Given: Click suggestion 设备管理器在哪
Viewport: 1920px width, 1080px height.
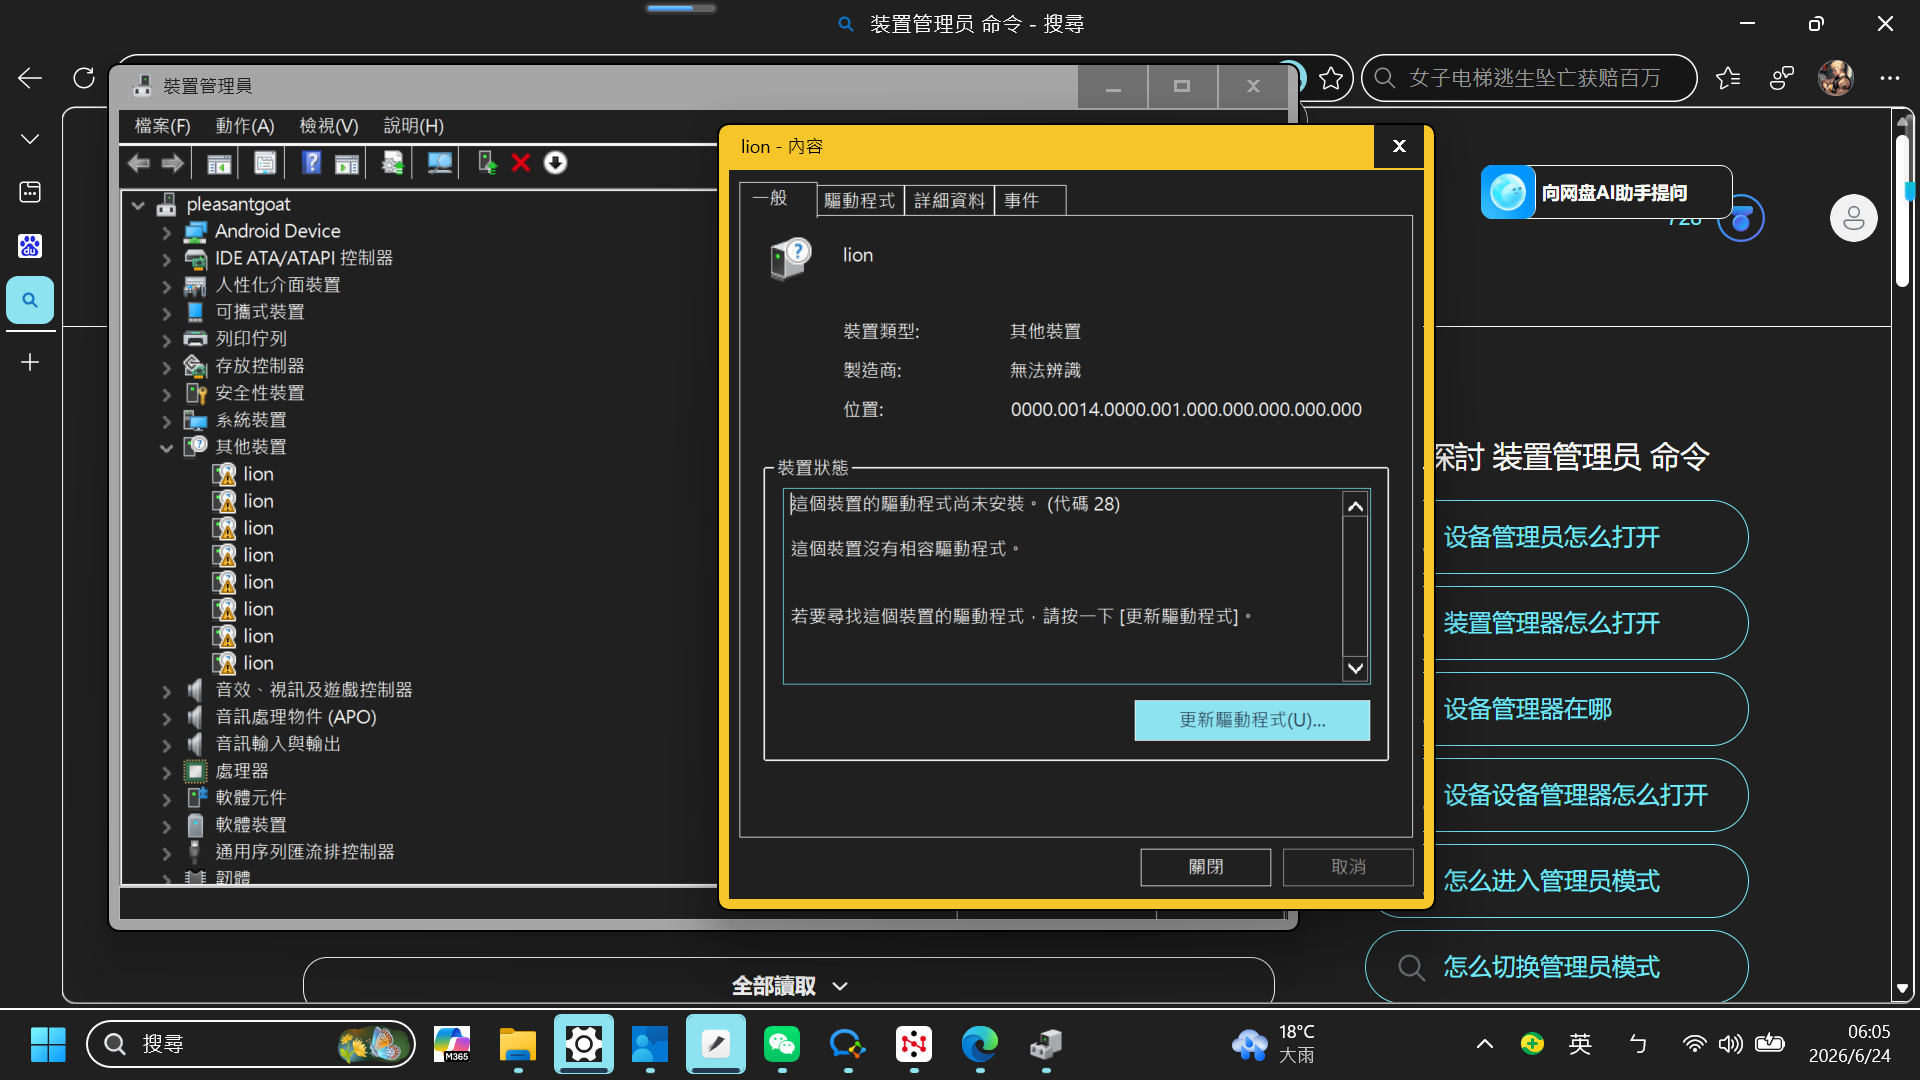Looking at the screenshot, I should click(x=1528, y=709).
